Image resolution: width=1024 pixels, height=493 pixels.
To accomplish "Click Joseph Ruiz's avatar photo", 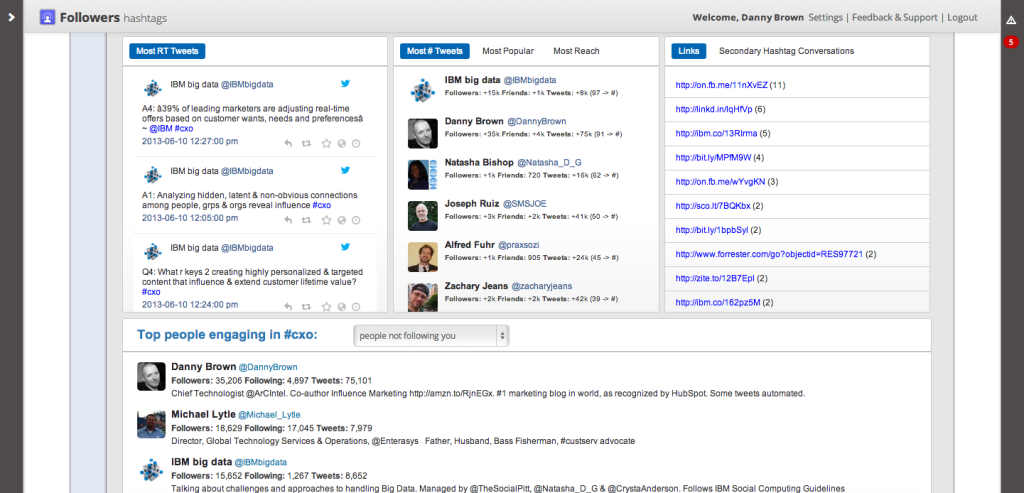I will pos(423,215).
